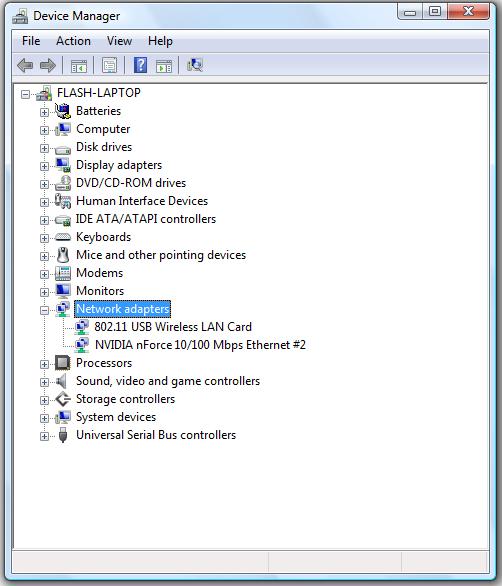Close the Device Manager window

point(468,12)
